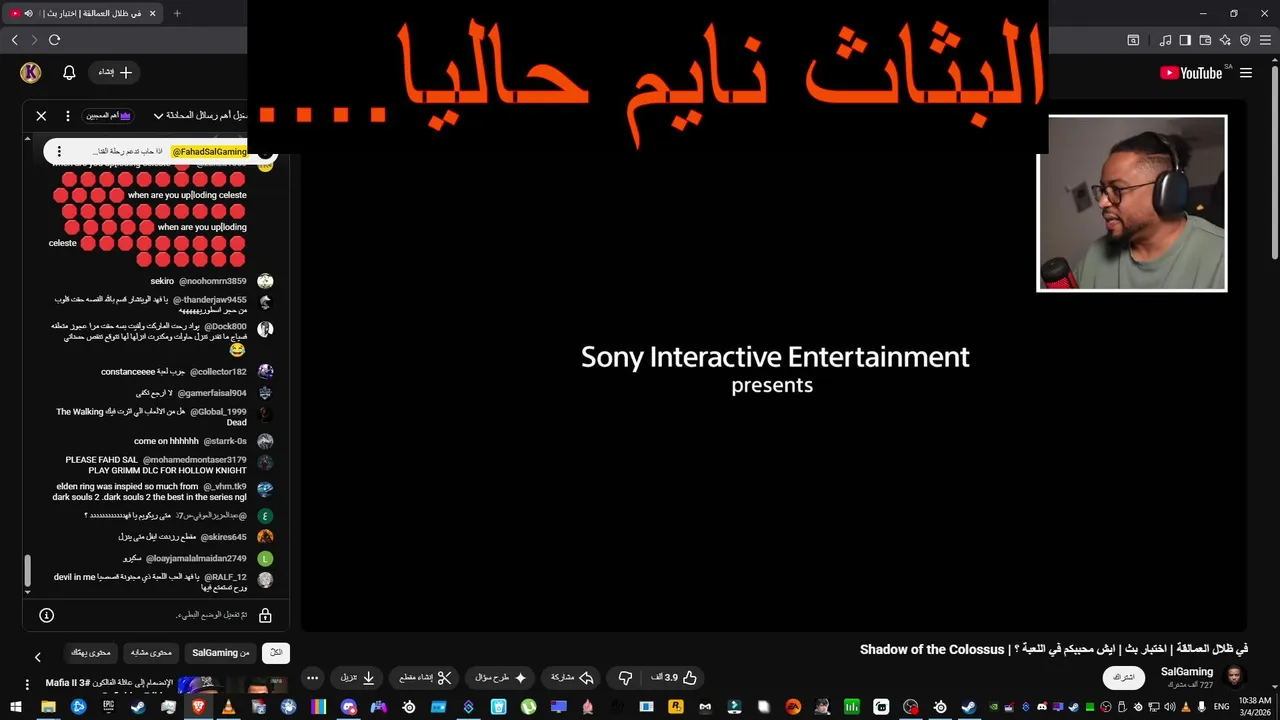Subscribe to SalGaming channel
This screenshot has height=720, width=1280.
click(1124, 677)
